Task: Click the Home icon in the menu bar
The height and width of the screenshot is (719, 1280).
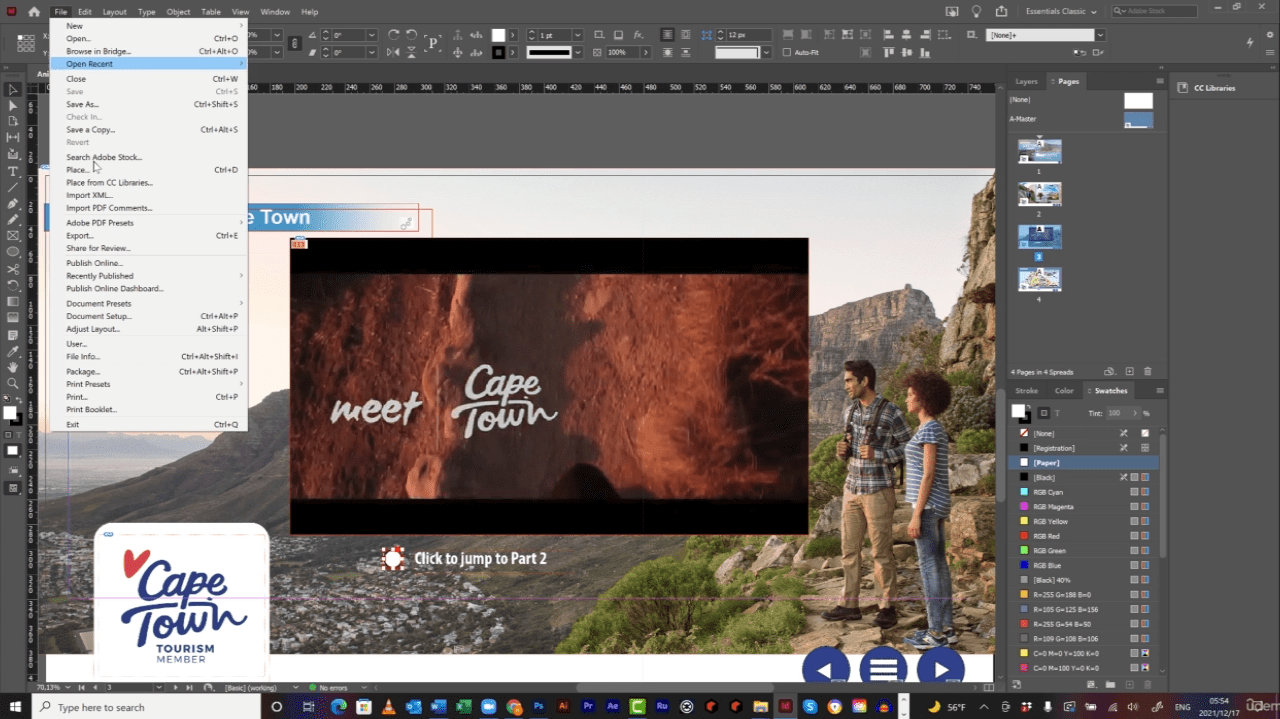Action: pyautogui.click(x=34, y=11)
